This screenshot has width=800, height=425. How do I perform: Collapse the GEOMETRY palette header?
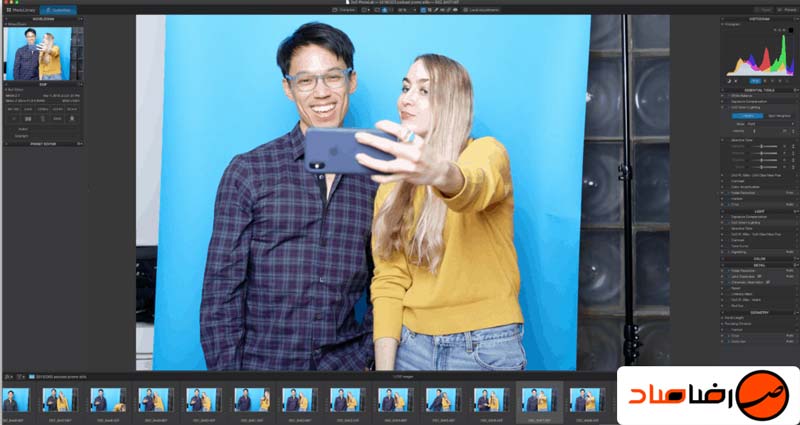tap(759, 312)
